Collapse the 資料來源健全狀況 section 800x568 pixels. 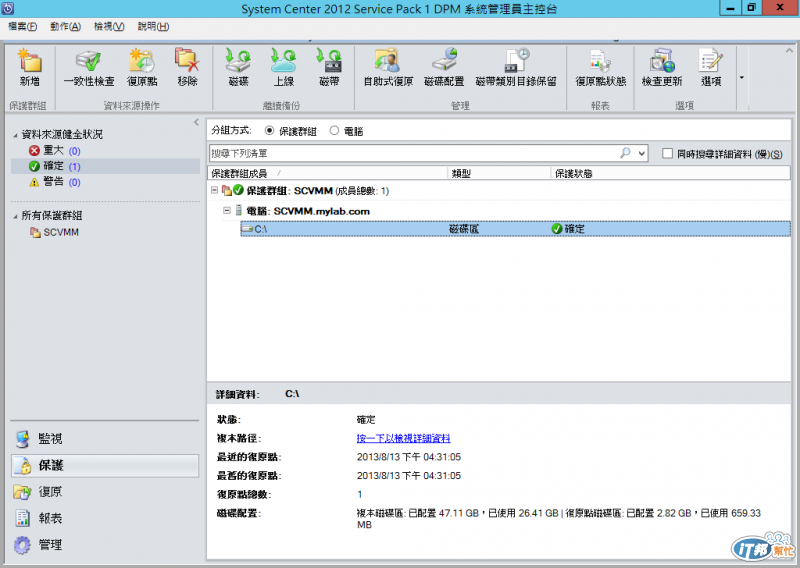pos(15,135)
